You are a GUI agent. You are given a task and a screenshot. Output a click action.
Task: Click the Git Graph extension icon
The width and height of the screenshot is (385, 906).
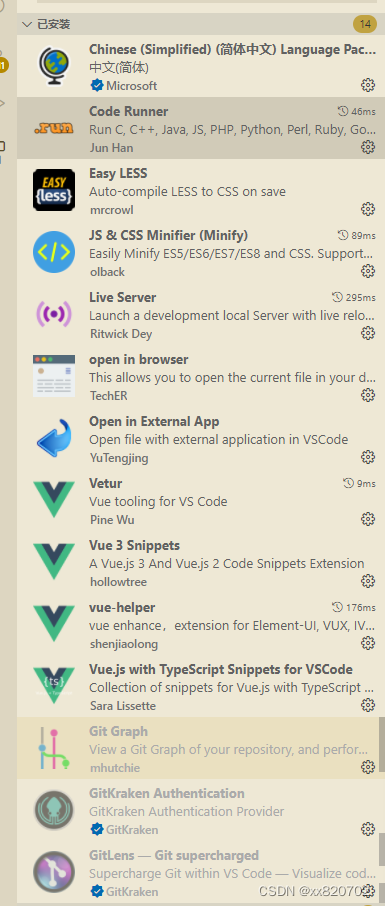pyautogui.click(x=54, y=748)
